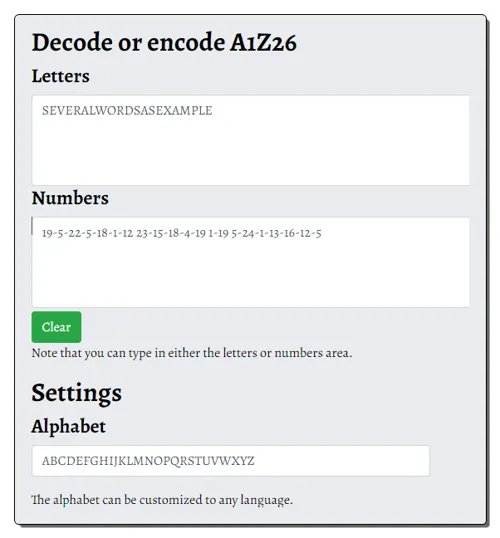Click the 5-24-1-13-16-12-5 number group
Viewport: 500px width, 538px height.
tap(276, 233)
